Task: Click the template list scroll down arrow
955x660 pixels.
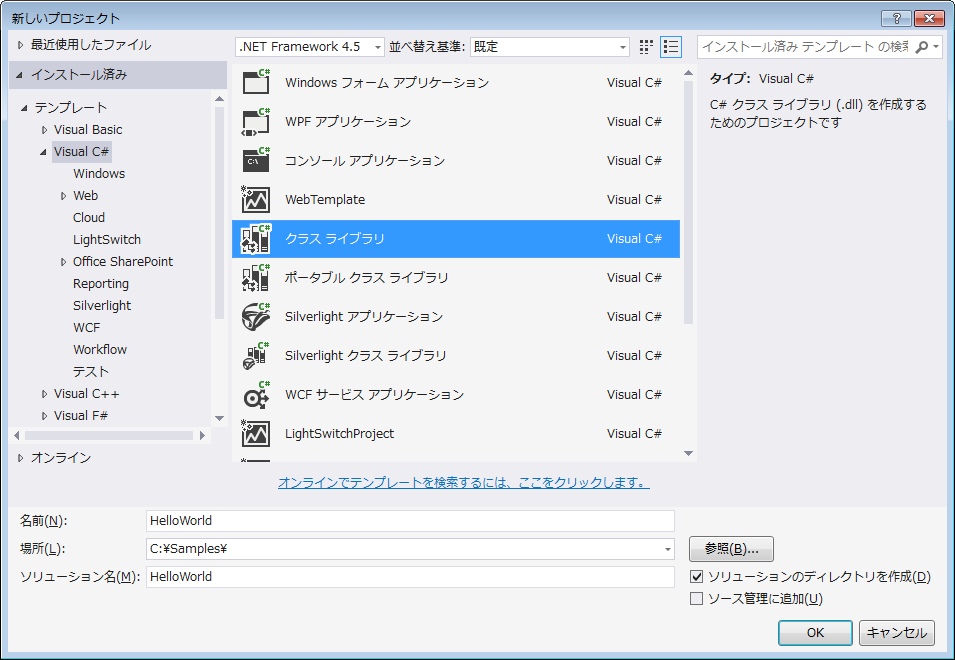Action: point(688,453)
